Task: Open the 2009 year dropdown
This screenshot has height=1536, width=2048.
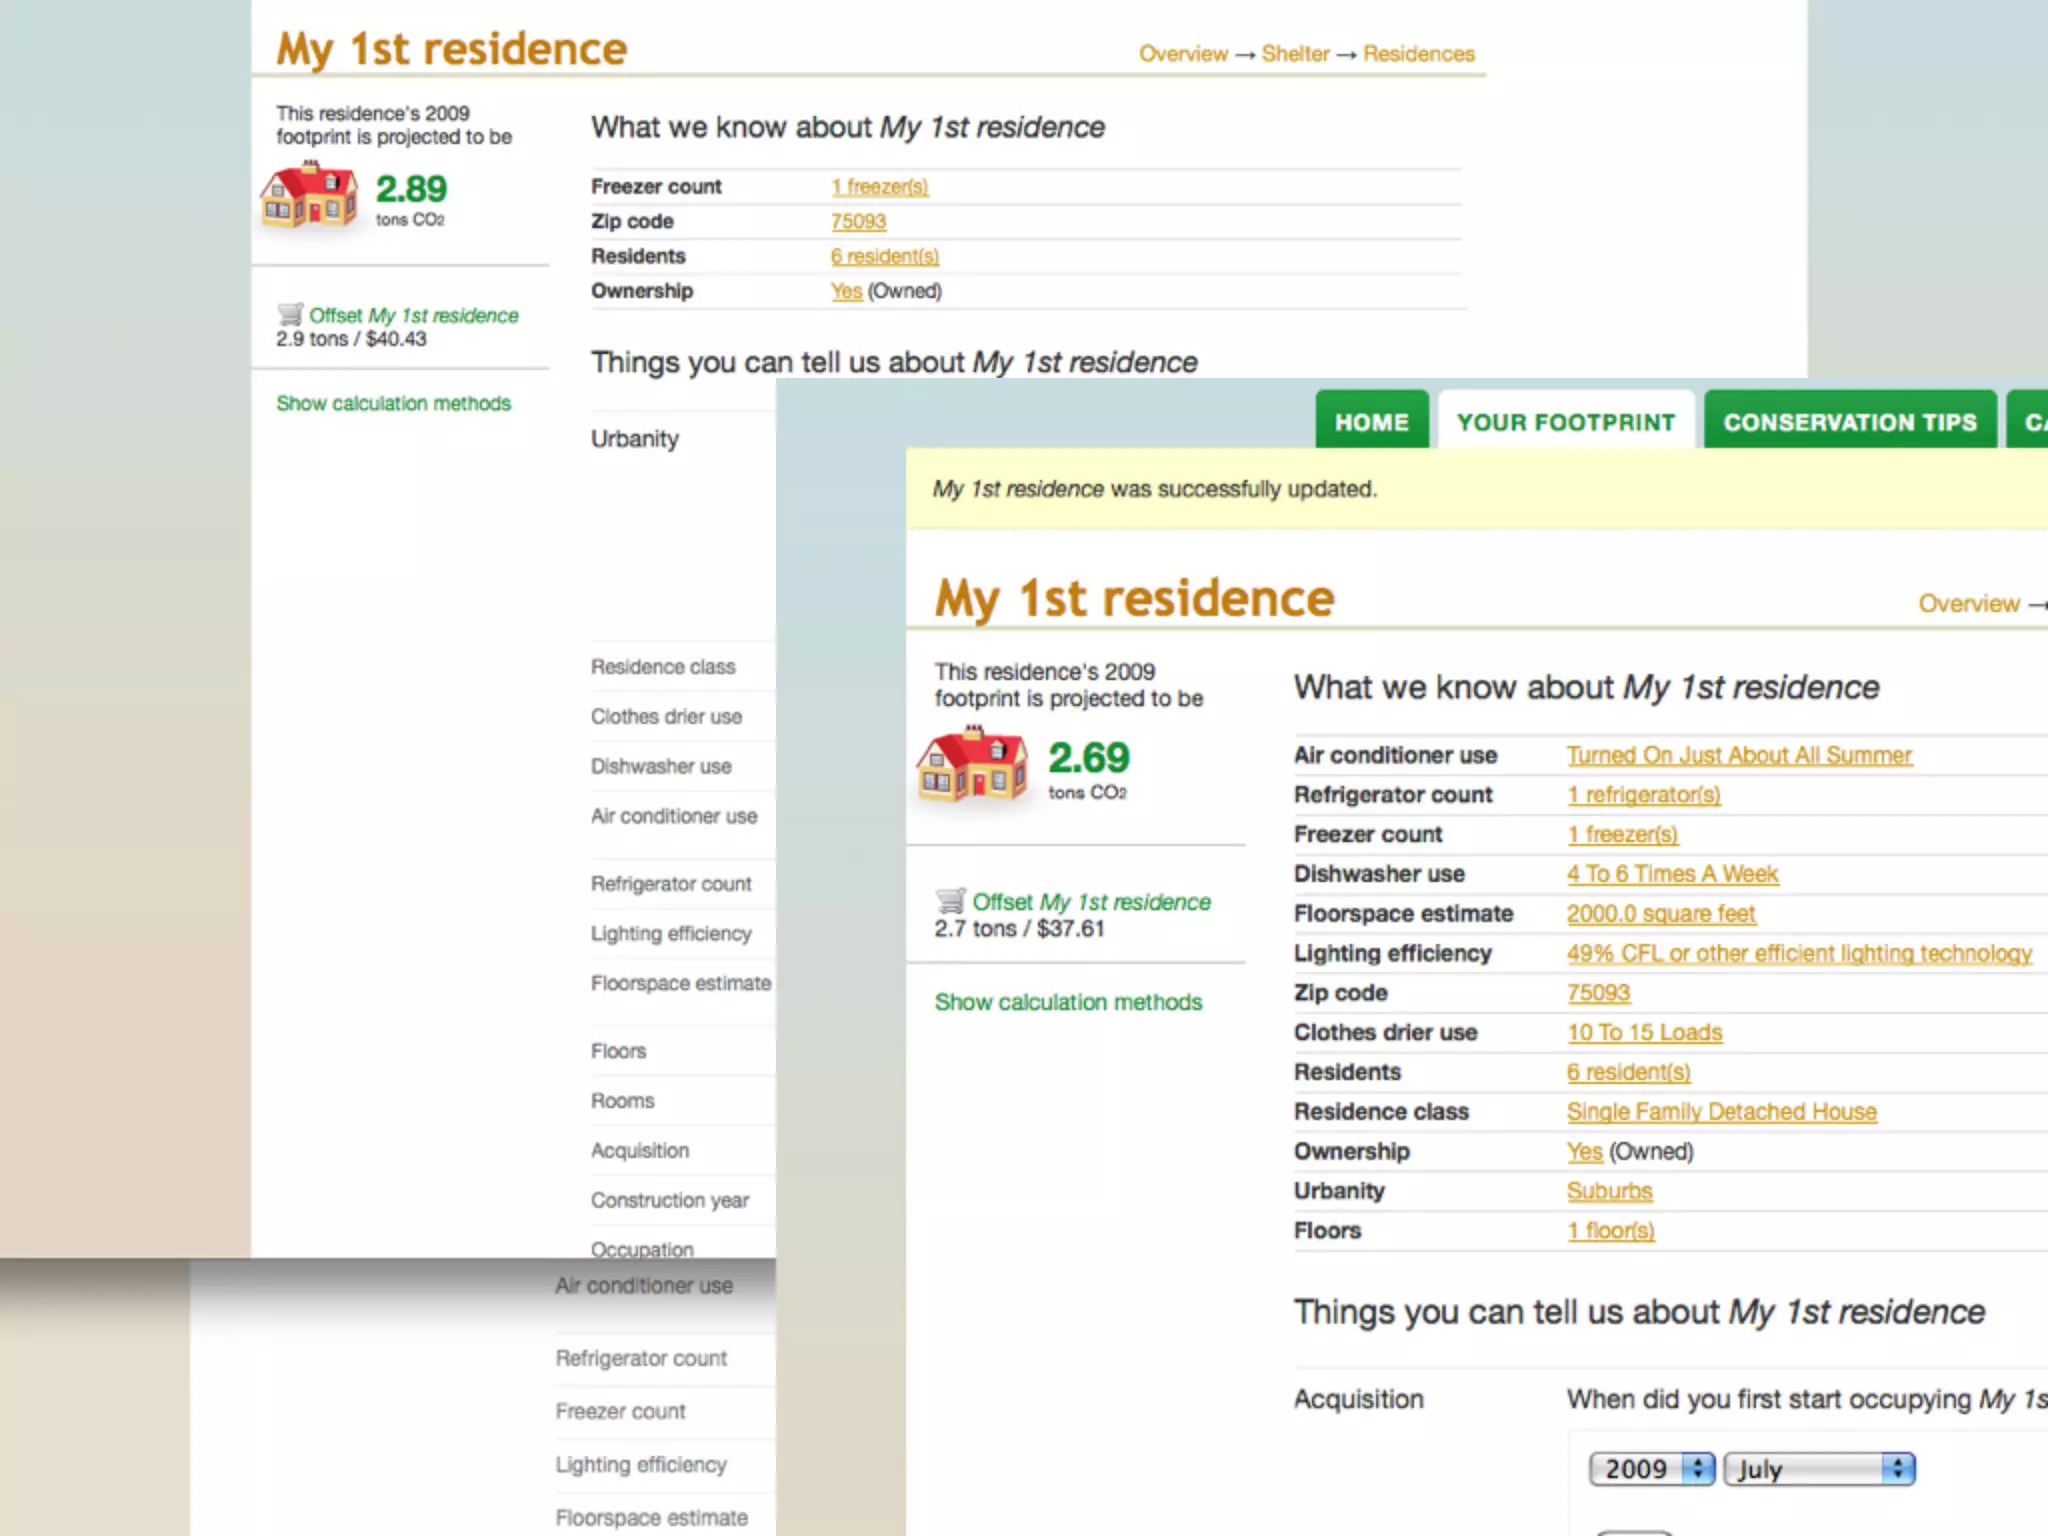Action: [1651, 1468]
